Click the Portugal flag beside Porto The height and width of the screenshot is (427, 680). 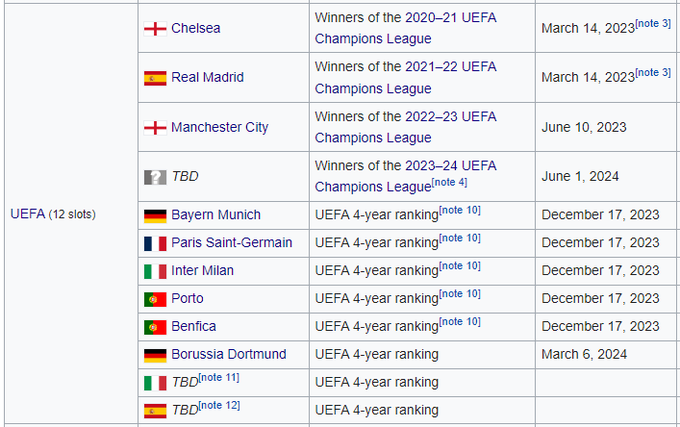155,299
